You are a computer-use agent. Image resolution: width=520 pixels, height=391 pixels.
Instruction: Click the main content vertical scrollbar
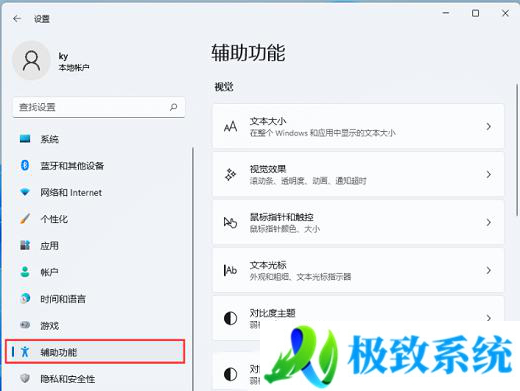click(x=517, y=150)
